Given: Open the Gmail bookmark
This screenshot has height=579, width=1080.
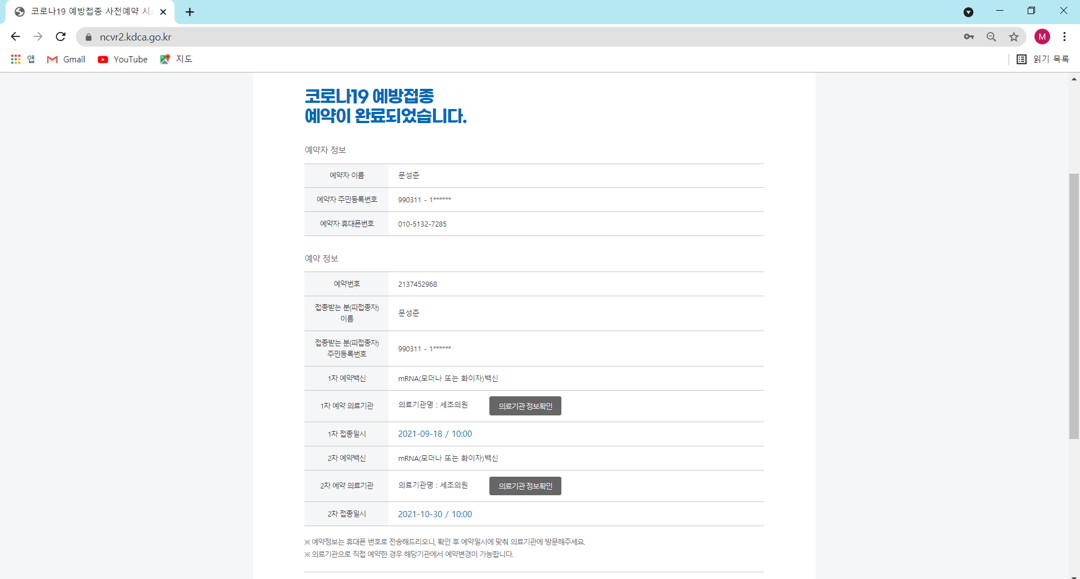Looking at the screenshot, I should coord(66,59).
